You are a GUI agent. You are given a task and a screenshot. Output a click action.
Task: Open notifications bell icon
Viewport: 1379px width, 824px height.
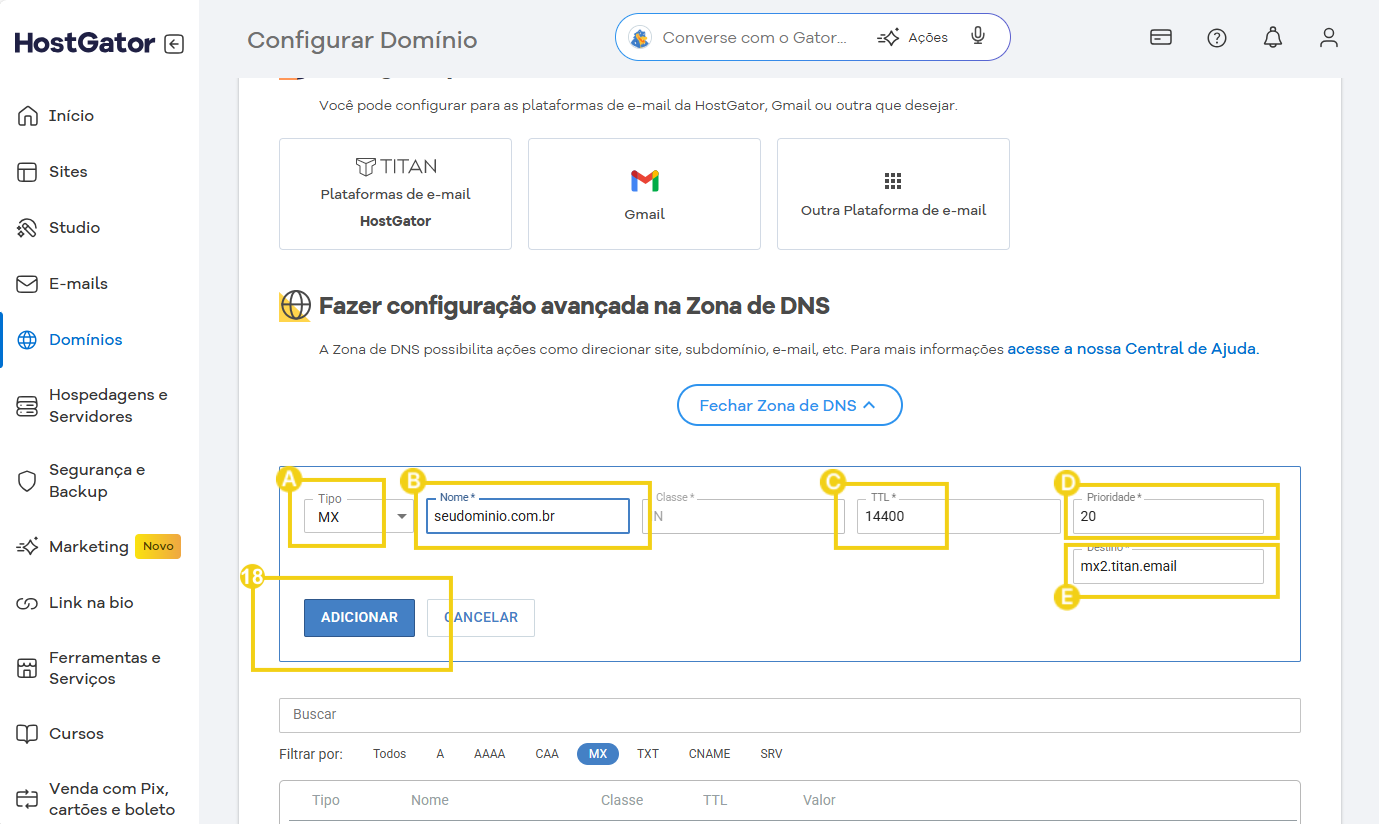click(x=1272, y=38)
